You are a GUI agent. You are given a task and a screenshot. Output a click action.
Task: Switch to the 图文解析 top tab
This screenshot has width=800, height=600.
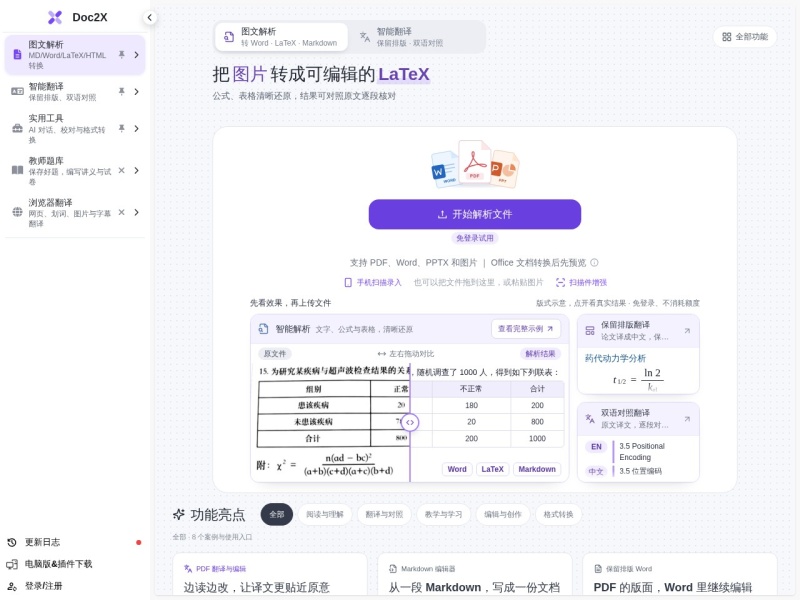[281, 37]
